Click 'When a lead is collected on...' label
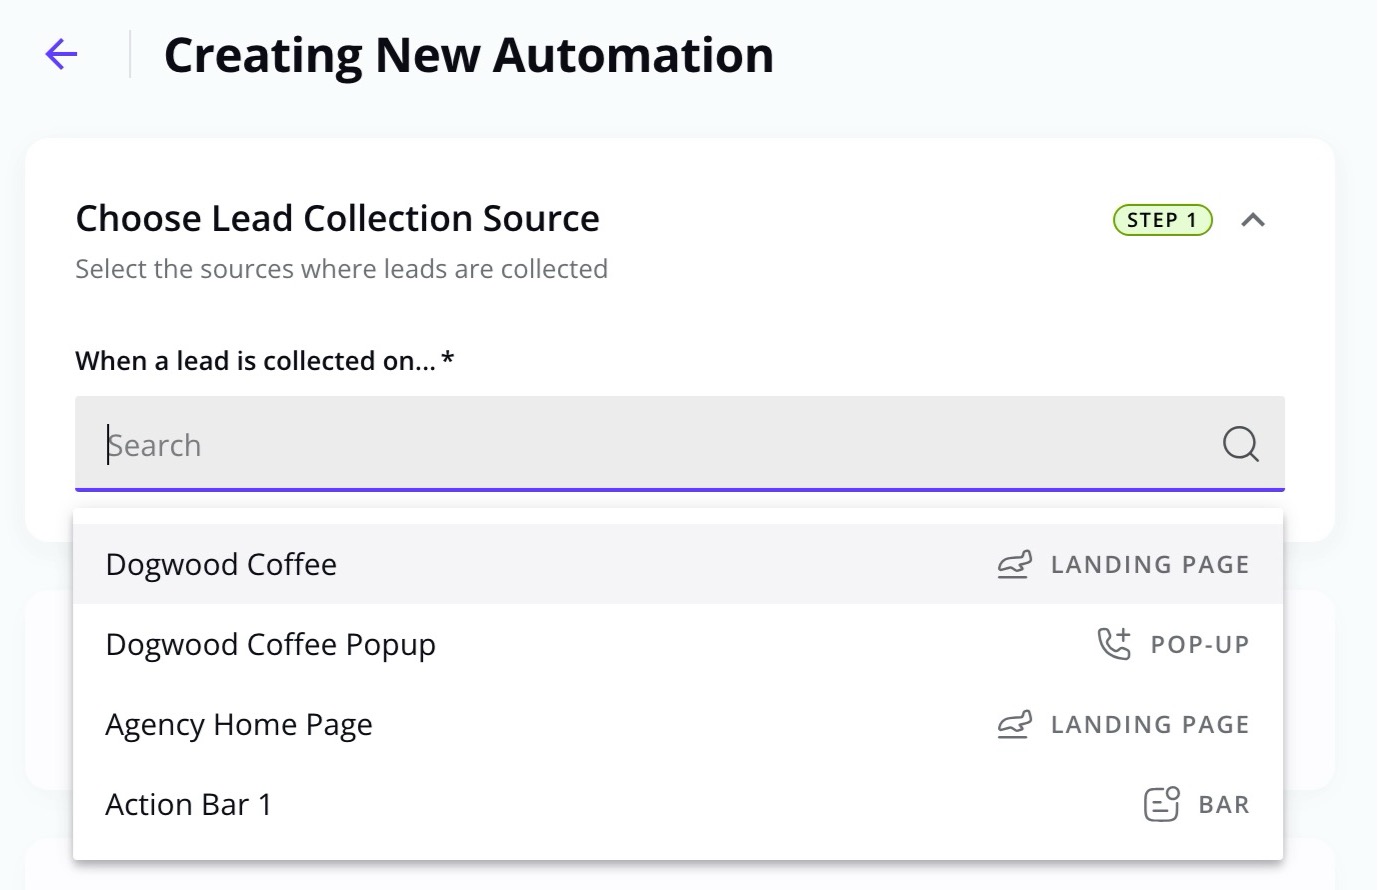 pyautogui.click(x=265, y=361)
